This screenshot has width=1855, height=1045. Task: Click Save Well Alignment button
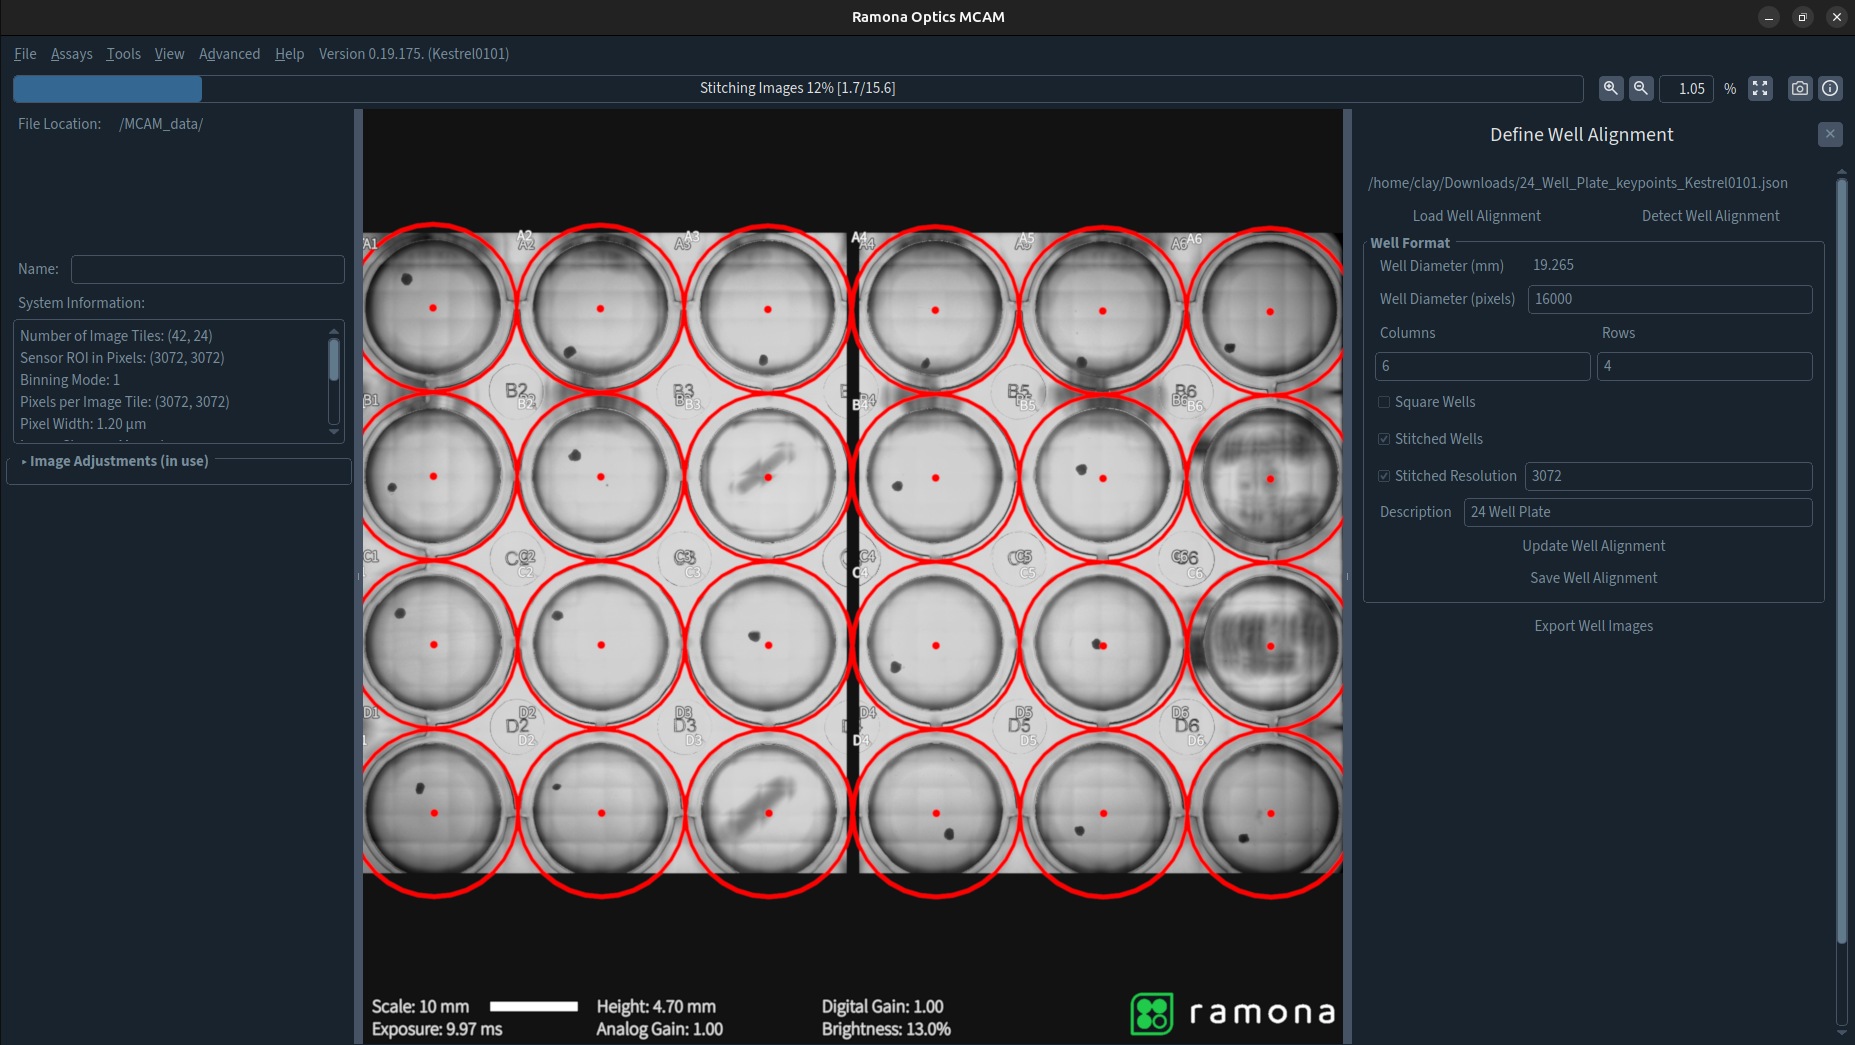click(1593, 578)
